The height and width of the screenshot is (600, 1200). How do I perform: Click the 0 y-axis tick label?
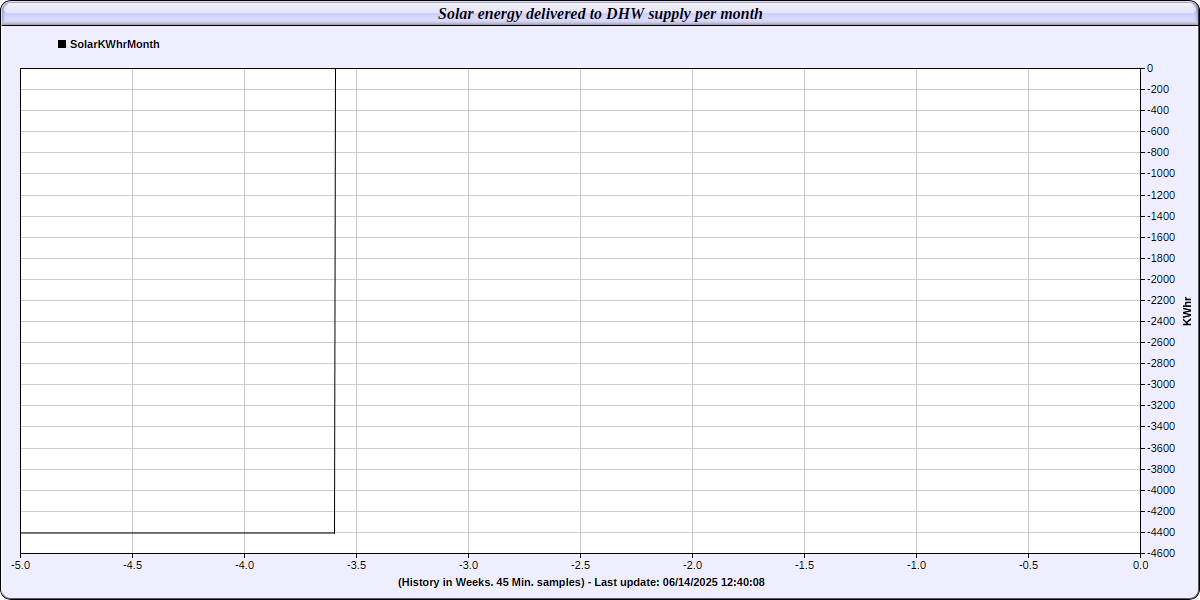1150,68
